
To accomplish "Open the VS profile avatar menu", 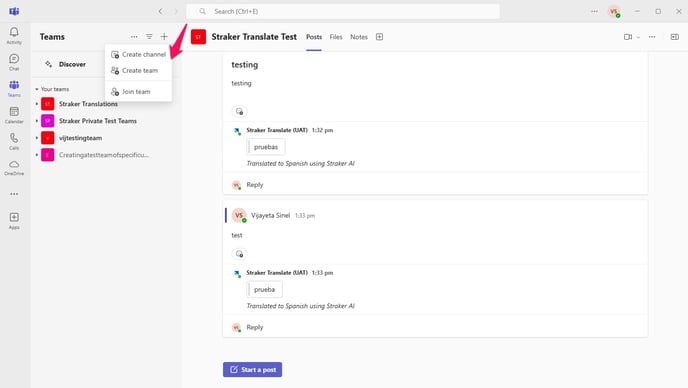I will tap(614, 11).
